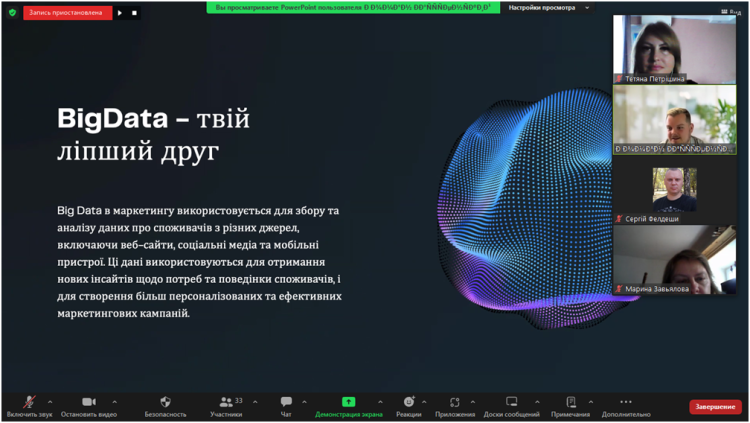Open the Chat (Чат) panel
Screen dimensions: 750x423
click(286, 402)
